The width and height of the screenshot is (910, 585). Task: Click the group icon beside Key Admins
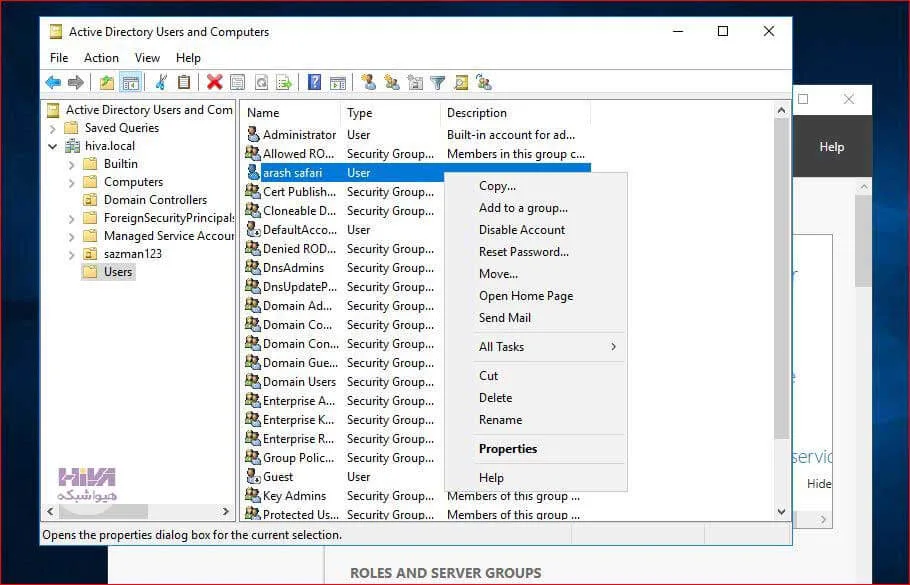click(252, 496)
